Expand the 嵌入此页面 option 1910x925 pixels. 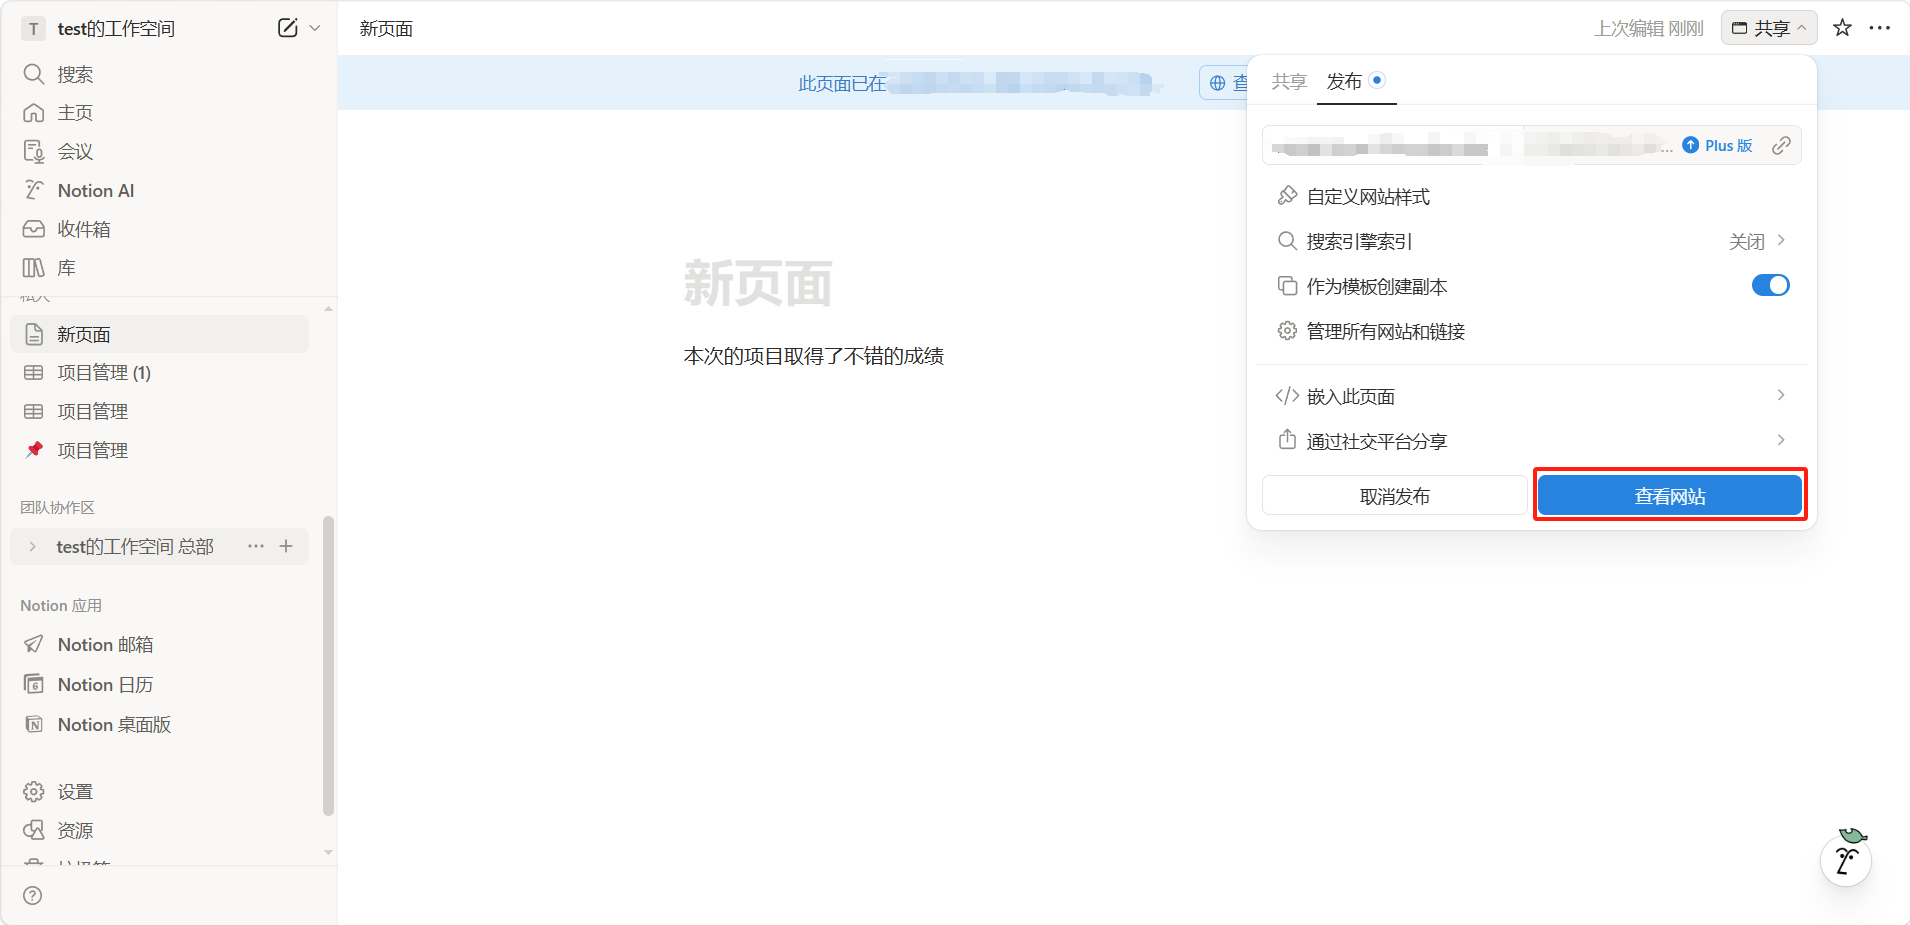(1530, 396)
